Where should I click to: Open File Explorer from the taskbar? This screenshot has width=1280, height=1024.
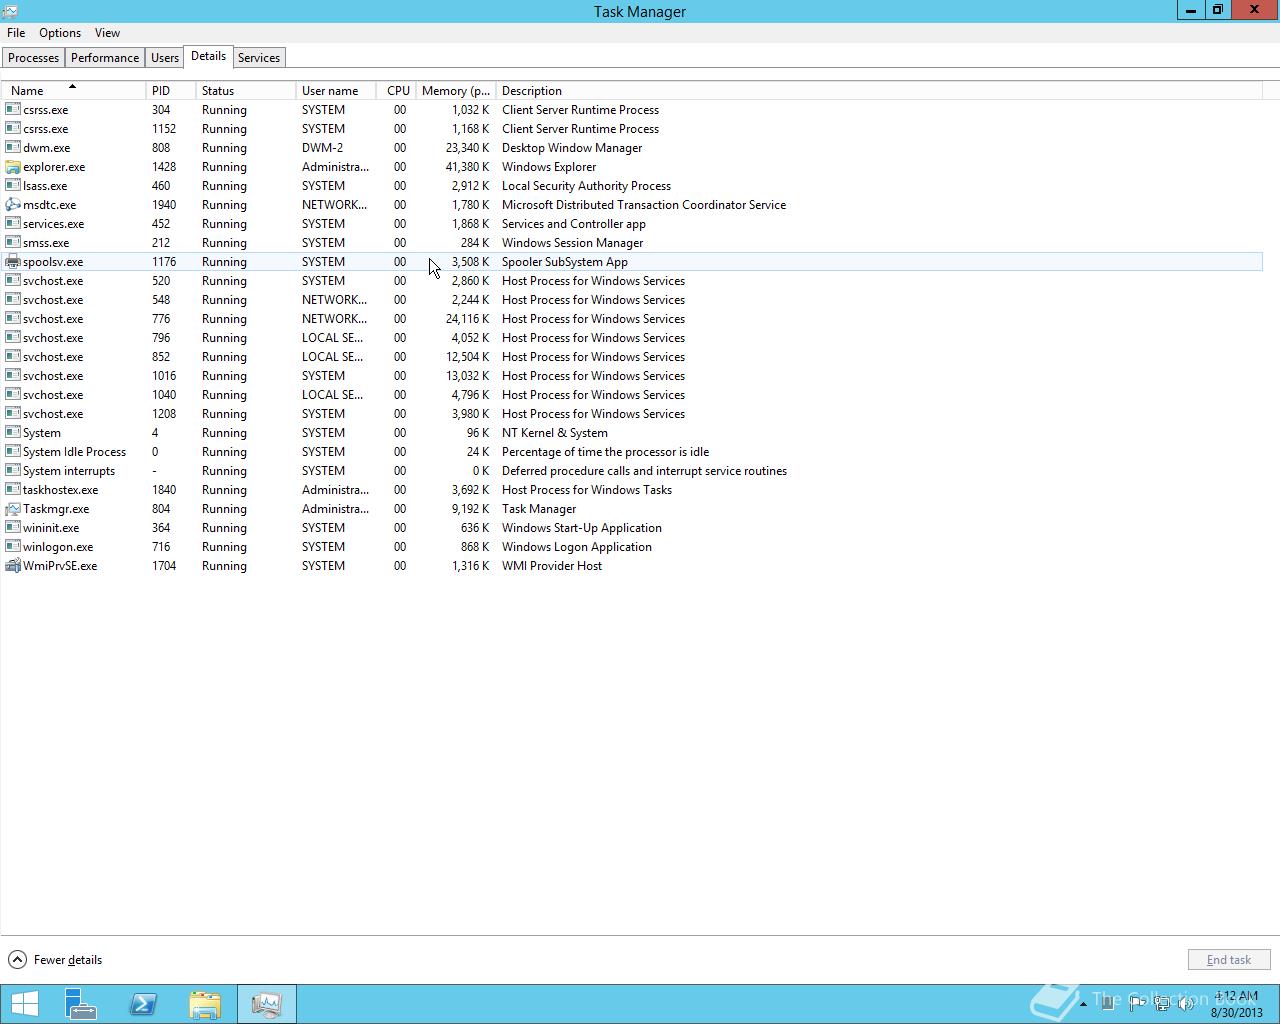[205, 1004]
